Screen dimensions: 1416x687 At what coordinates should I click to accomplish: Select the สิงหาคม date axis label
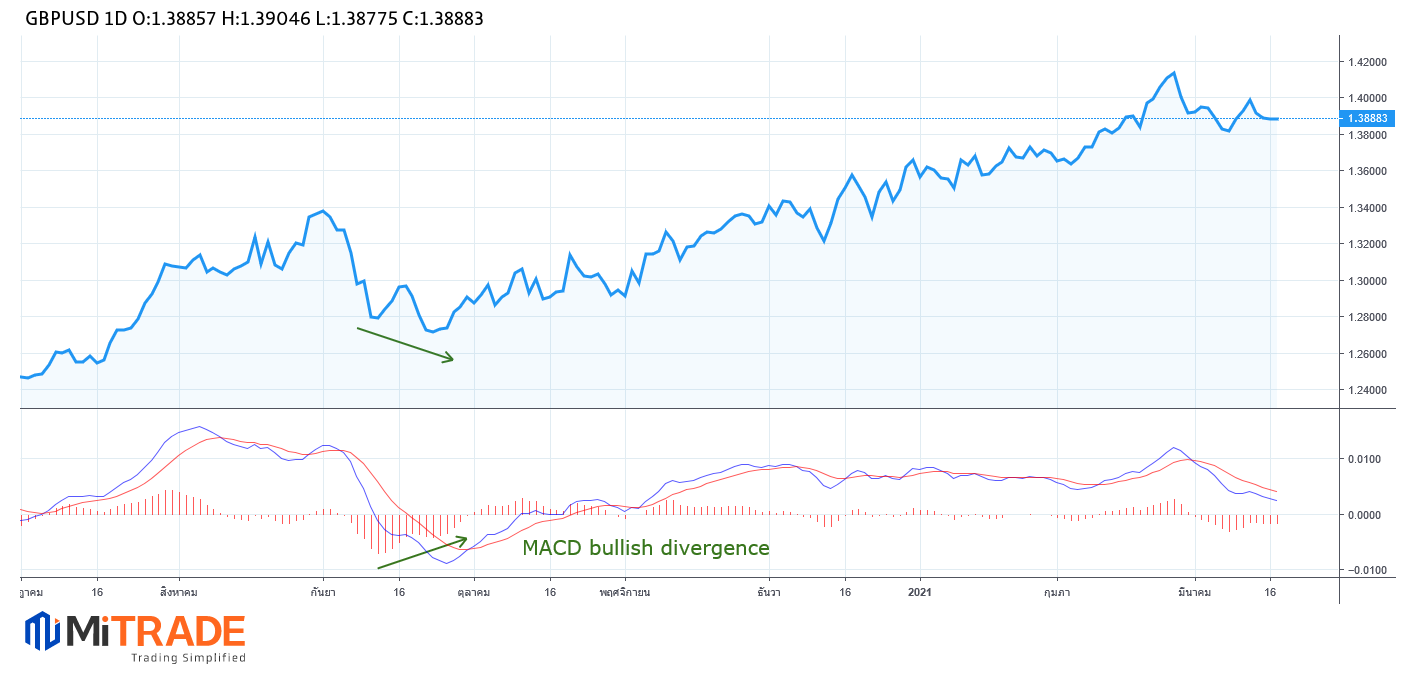point(178,592)
